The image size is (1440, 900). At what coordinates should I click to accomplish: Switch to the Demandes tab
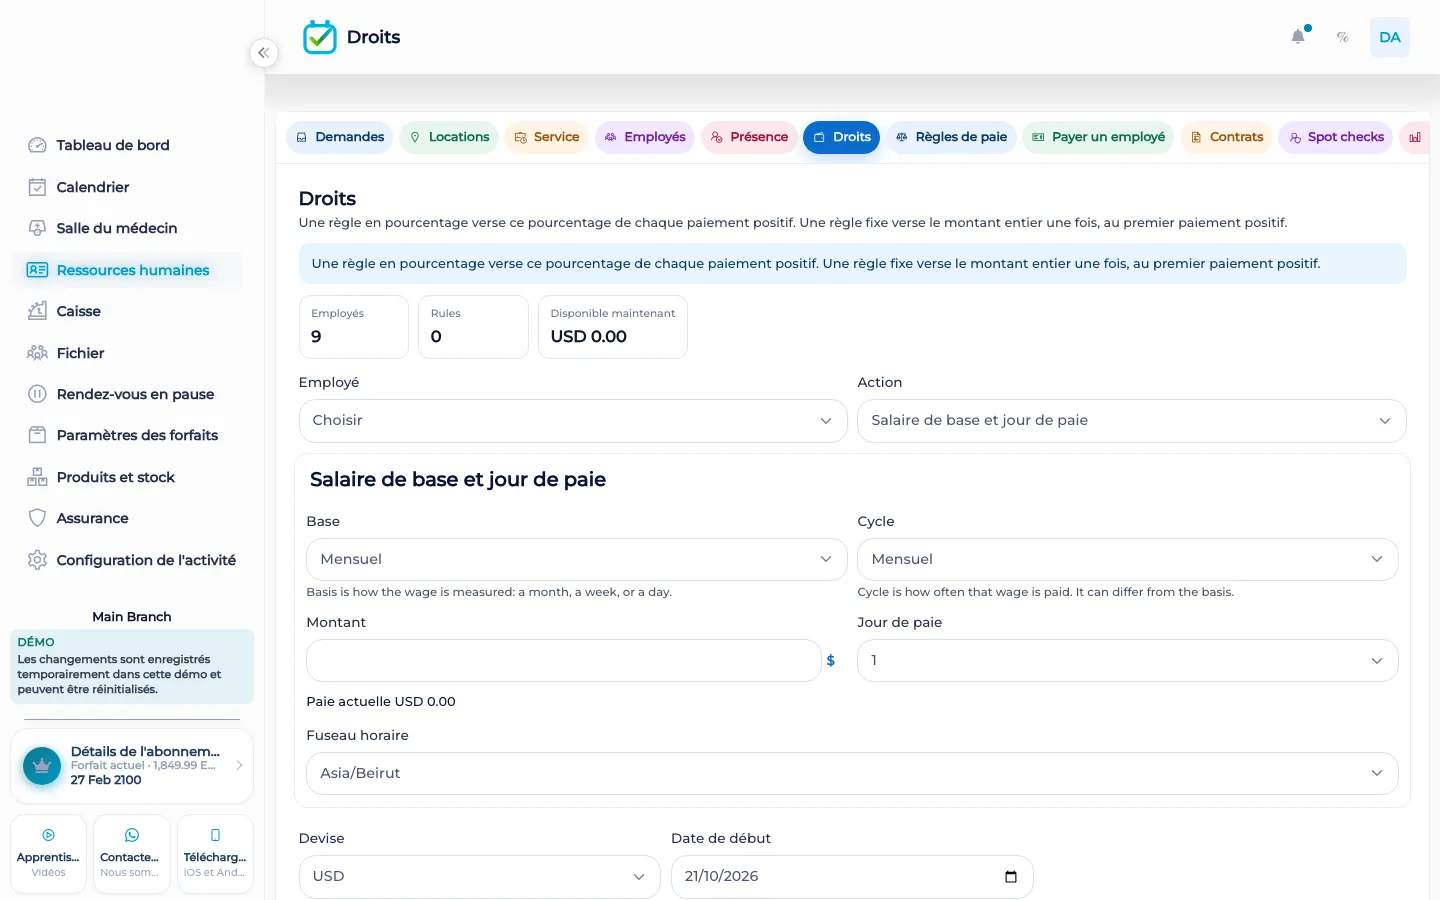pyautogui.click(x=340, y=137)
